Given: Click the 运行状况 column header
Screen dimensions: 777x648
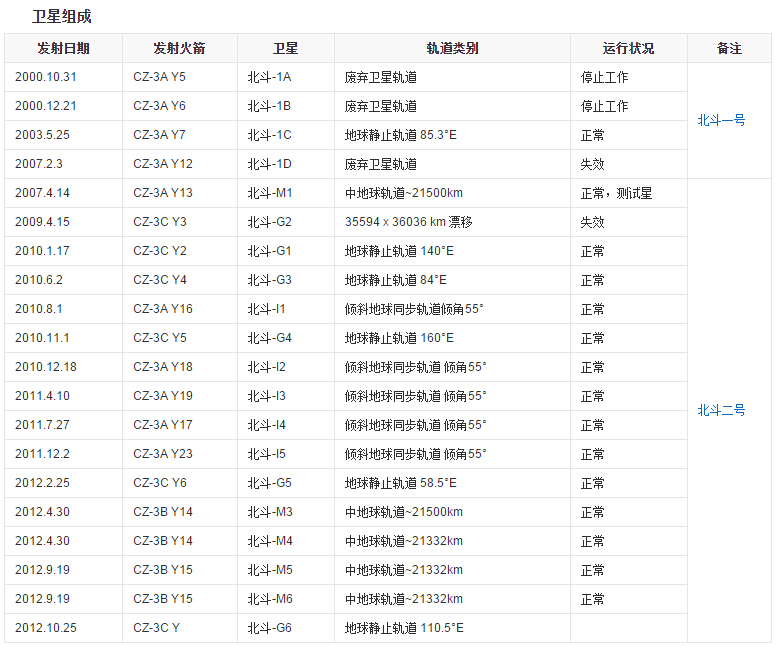Looking at the screenshot, I should (628, 48).
